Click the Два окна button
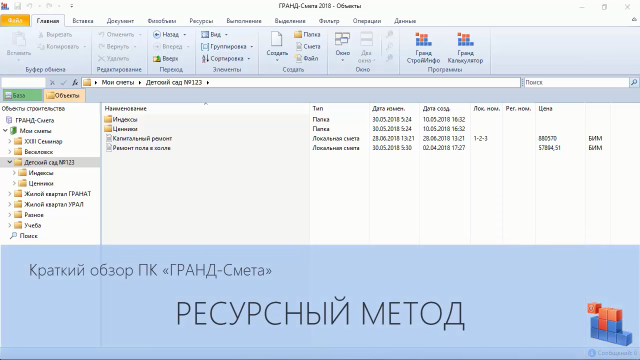The height and width of the screenshot is (360, 640). [x=366, y=47]
